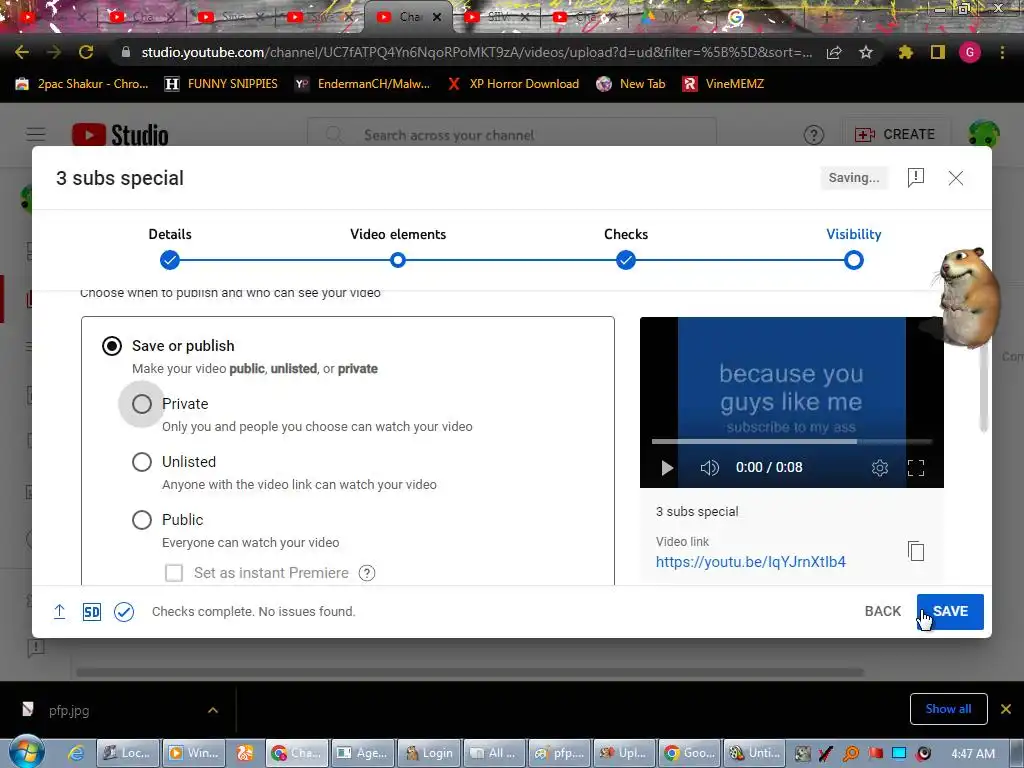Open the Chrome three-dot menu
Screen dimensions: 1024x768
[1002, 52]
